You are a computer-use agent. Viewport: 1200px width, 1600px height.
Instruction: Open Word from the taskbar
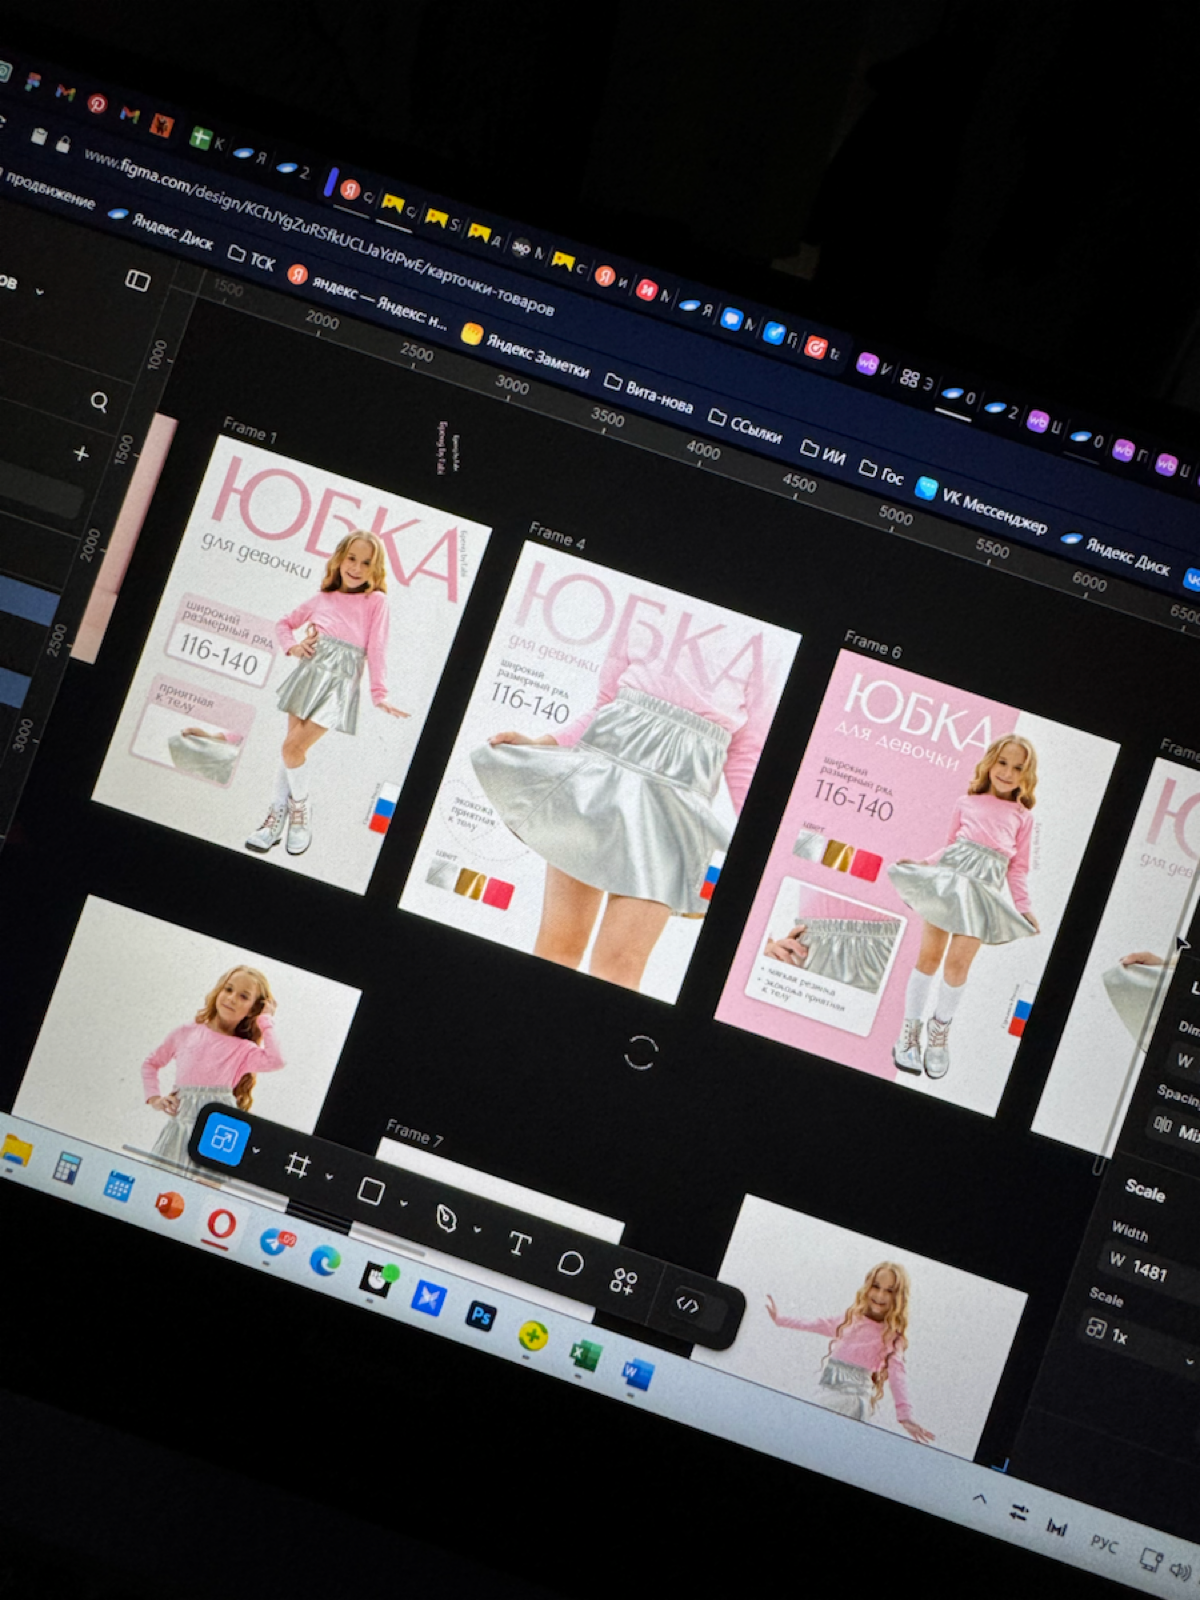636,1372
